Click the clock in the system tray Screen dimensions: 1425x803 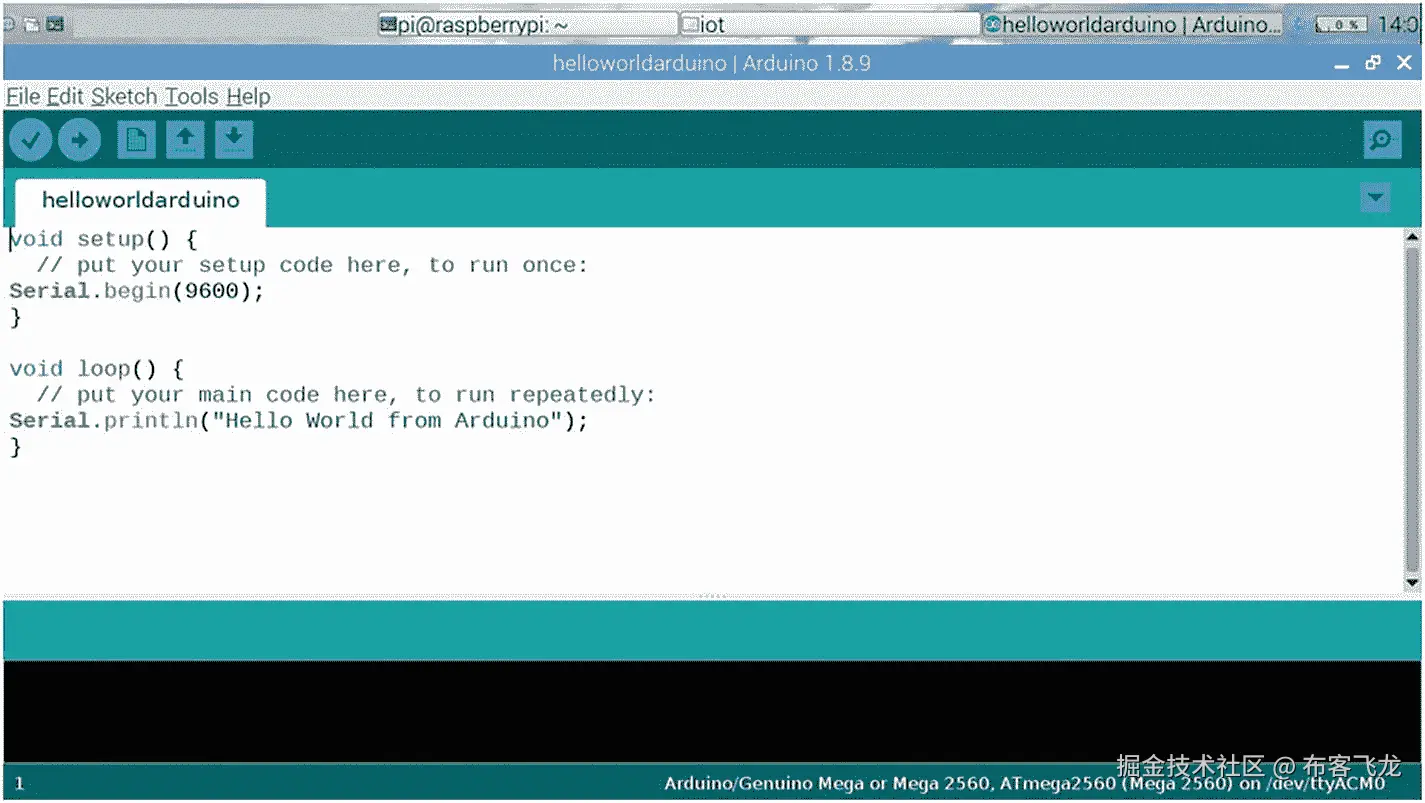point(1398,25)
